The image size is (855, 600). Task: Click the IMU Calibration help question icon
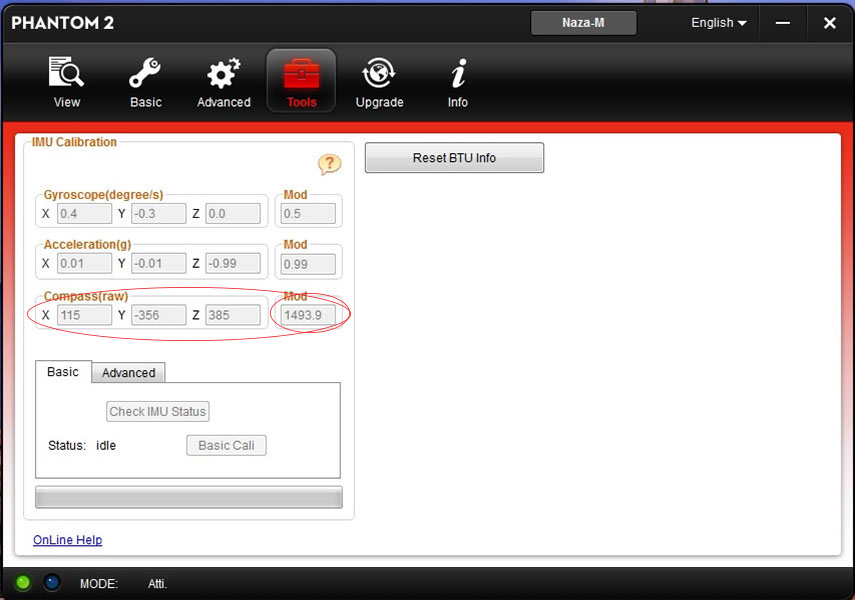[329, 164]
